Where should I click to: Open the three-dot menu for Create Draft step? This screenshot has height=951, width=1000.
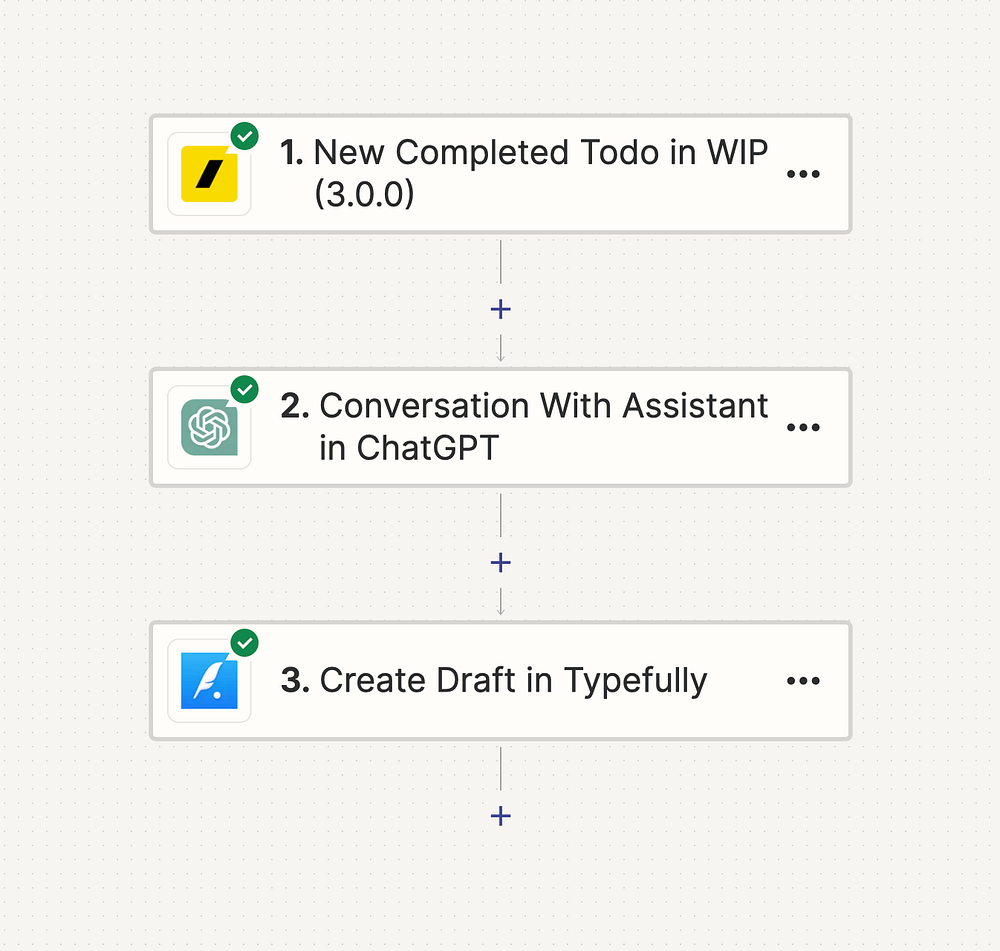[803, 681]
